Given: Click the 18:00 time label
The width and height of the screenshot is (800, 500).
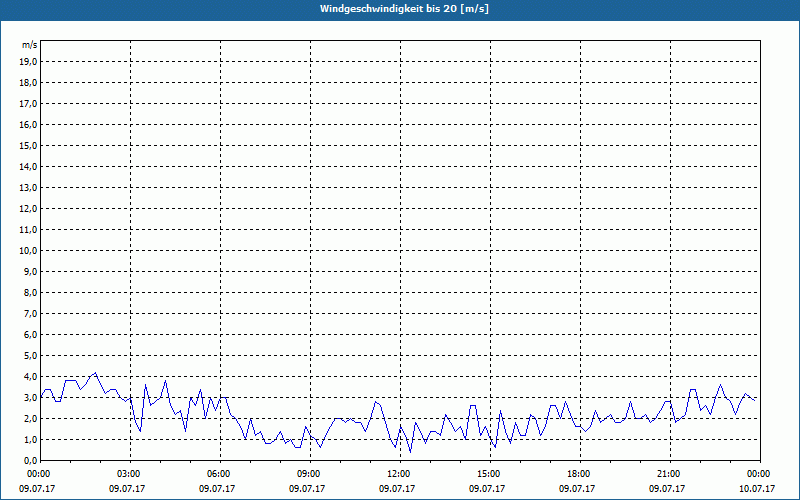Looking at the screenshot, I should [581, 474].
